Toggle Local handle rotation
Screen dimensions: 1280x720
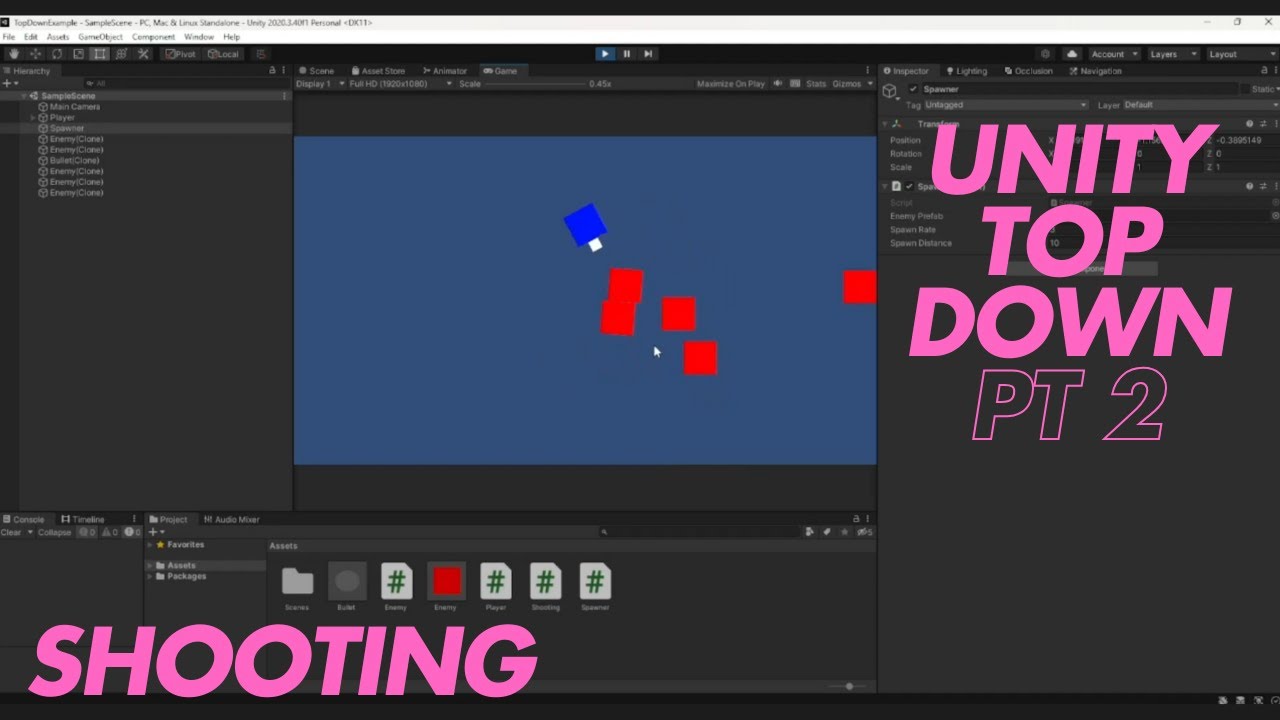click(223, 54)
